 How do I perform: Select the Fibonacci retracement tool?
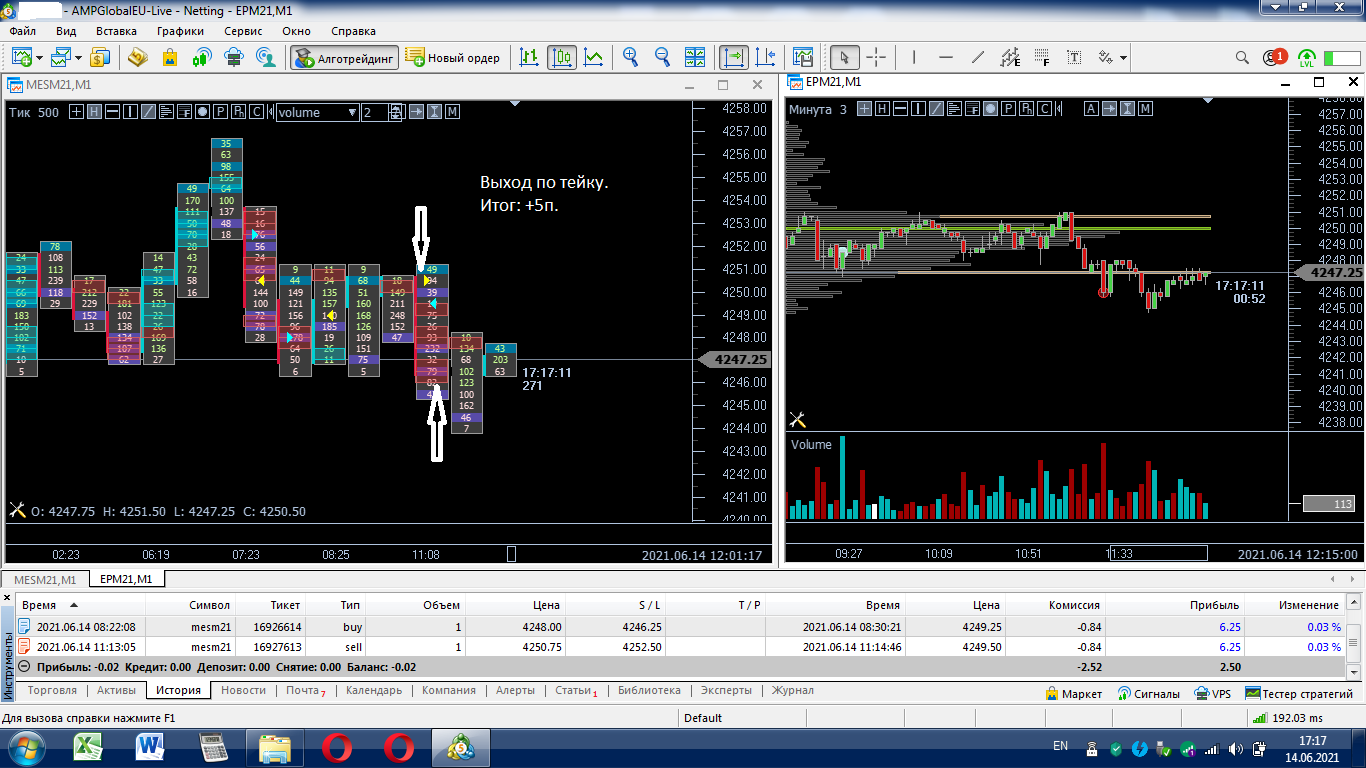coord(1042,57)
